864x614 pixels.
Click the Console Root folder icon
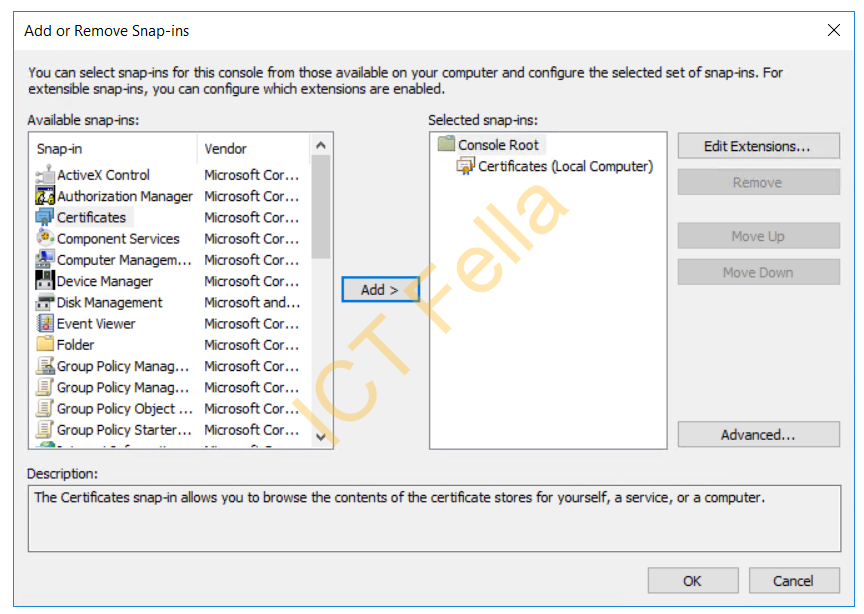tap(446, 144)
